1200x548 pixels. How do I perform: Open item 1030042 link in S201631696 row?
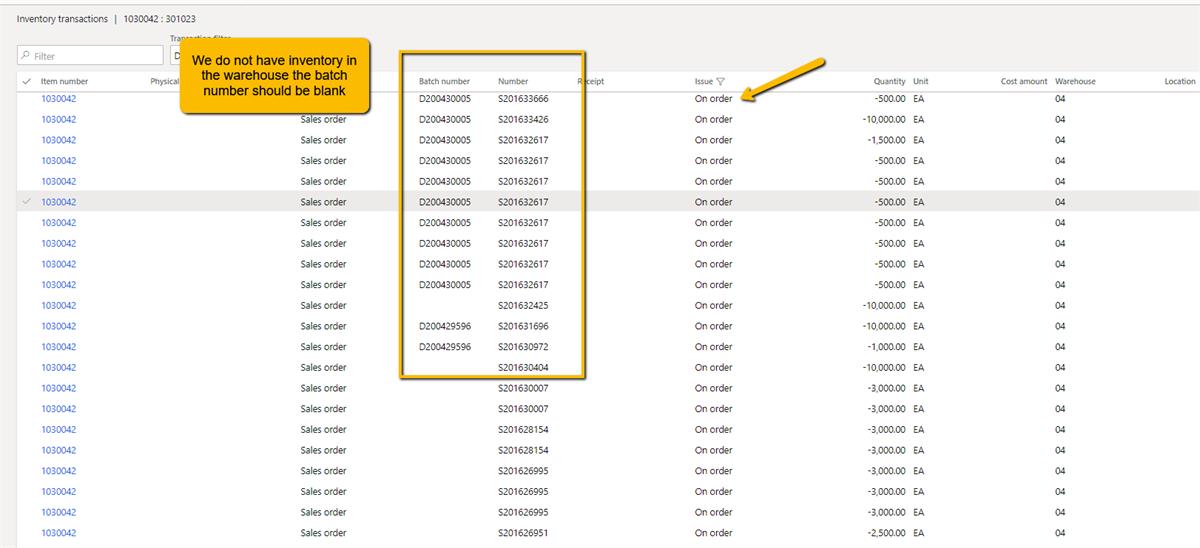click(58, 326)
